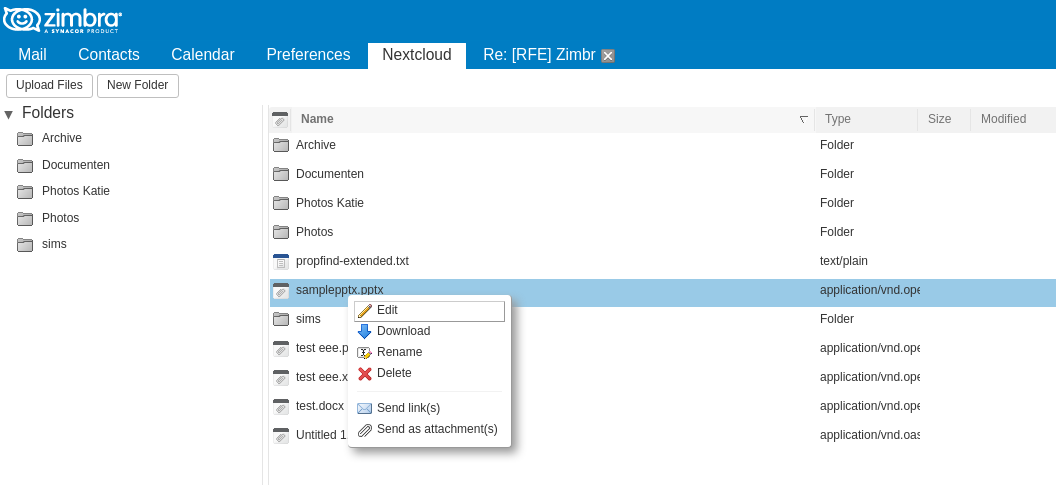Open the sims folder in sidebar
The height and width of the screenshot is (485, 1056).
pos(54,244)
